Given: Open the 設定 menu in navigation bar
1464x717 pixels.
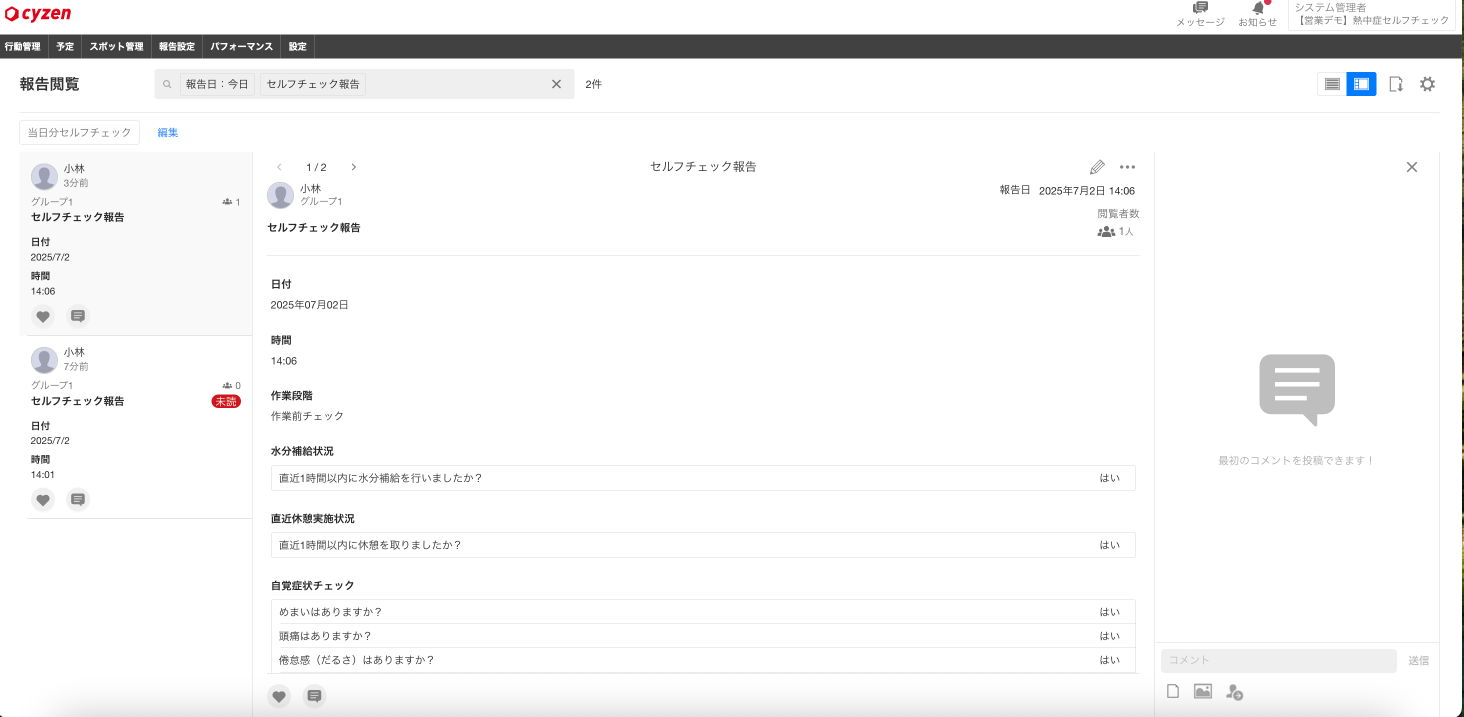Looking at the screenshot, I should (x=298, y=46).
